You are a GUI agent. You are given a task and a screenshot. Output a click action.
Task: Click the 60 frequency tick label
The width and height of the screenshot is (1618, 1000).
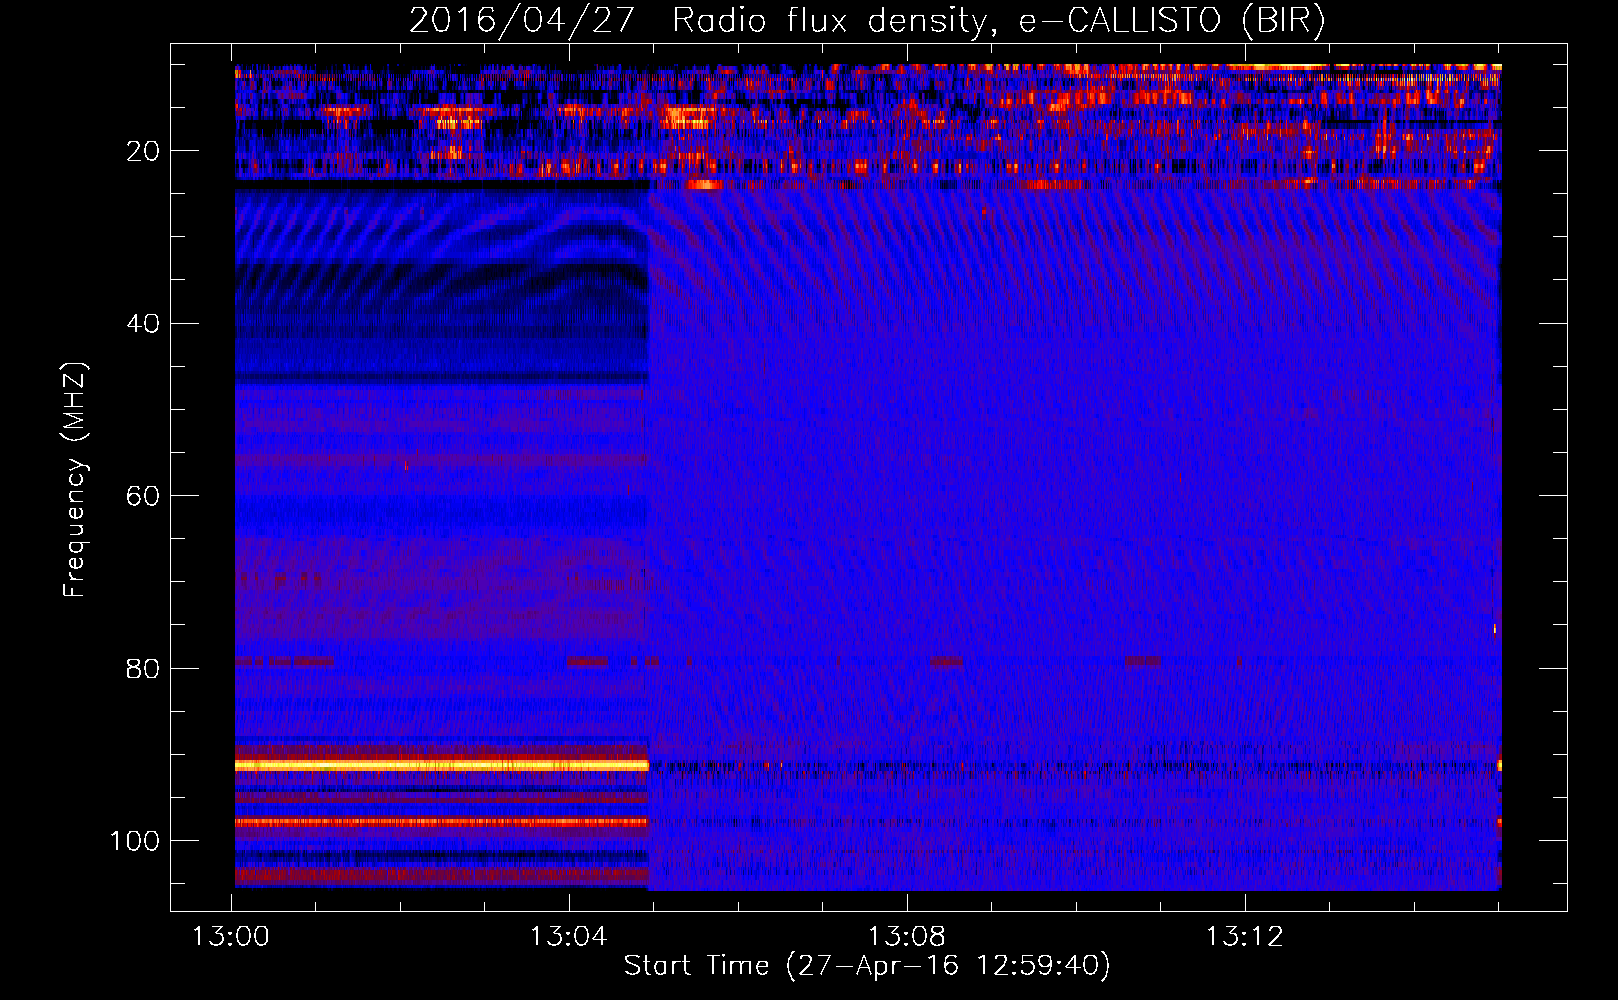(143, 497)
